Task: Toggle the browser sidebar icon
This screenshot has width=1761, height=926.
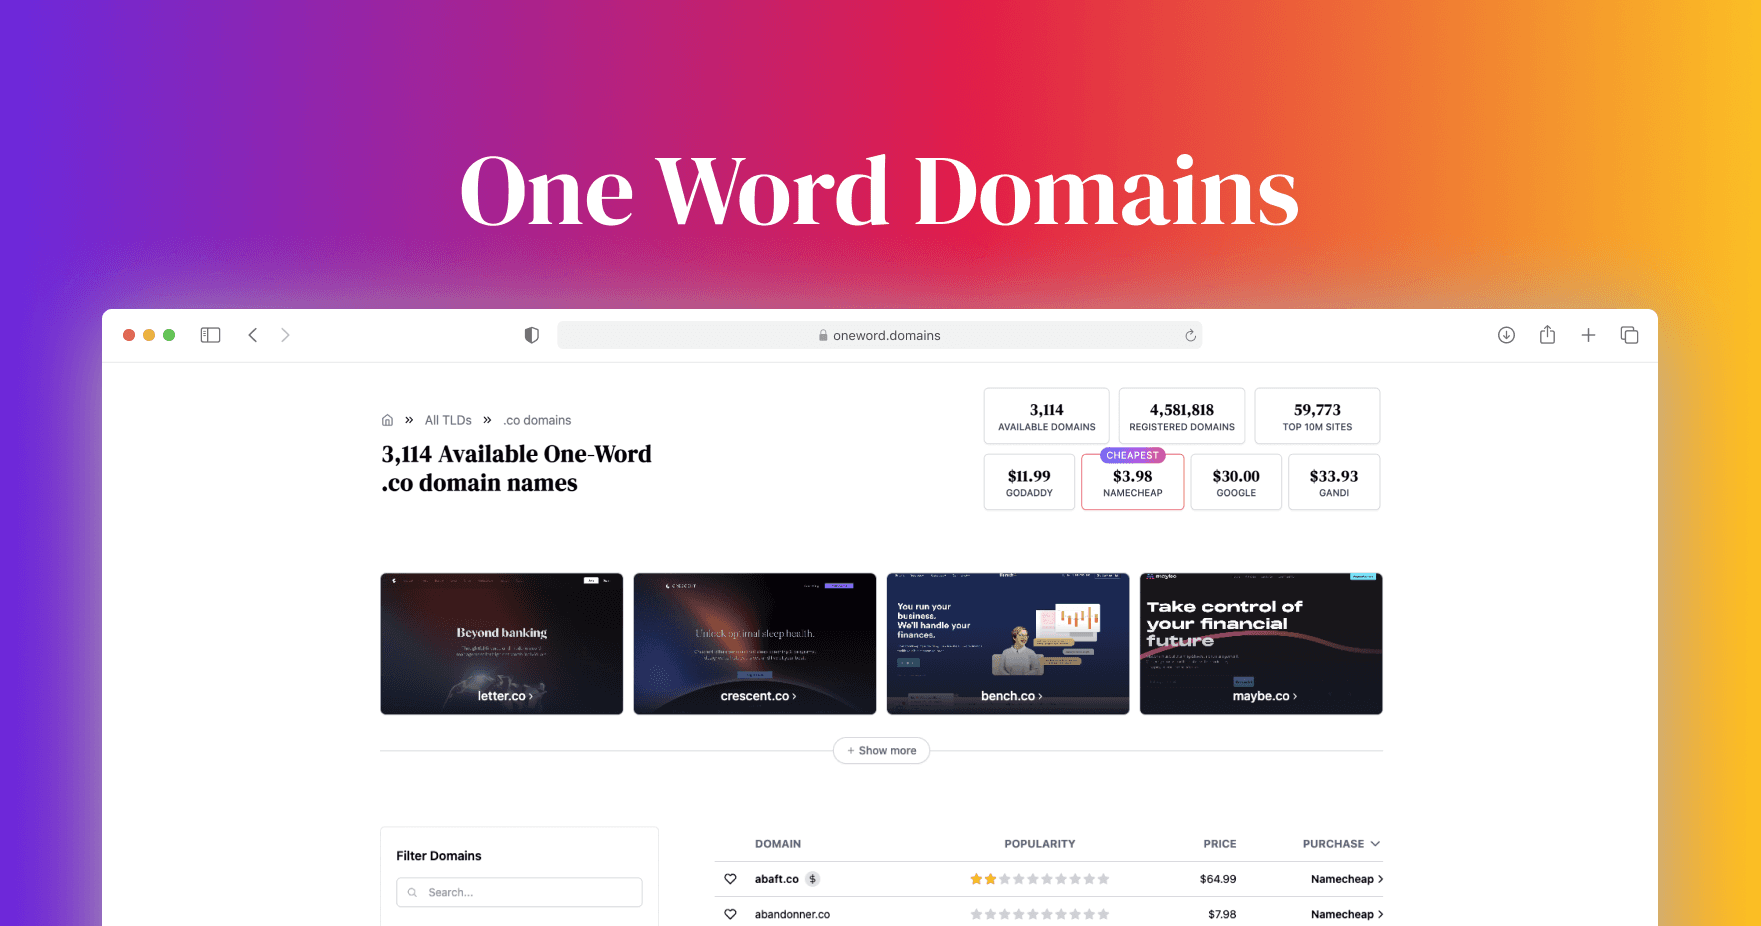Action: [x=210, y=335]
